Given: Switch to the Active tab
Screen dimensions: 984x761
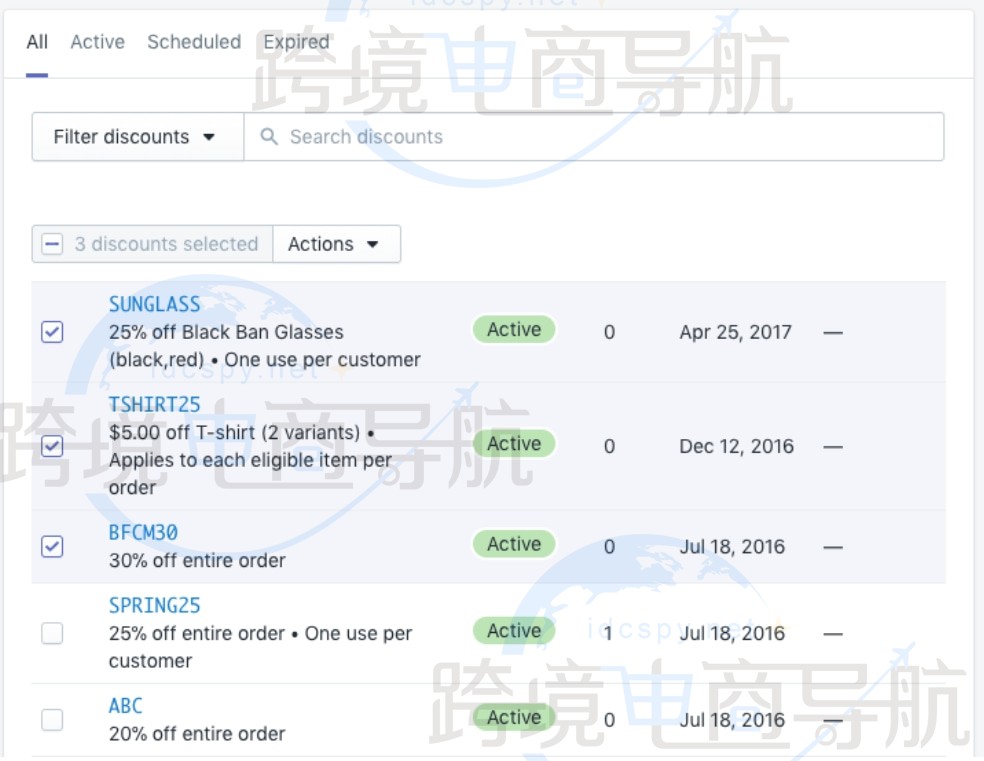Looking at the screenshot, I should tap(97, 42).
